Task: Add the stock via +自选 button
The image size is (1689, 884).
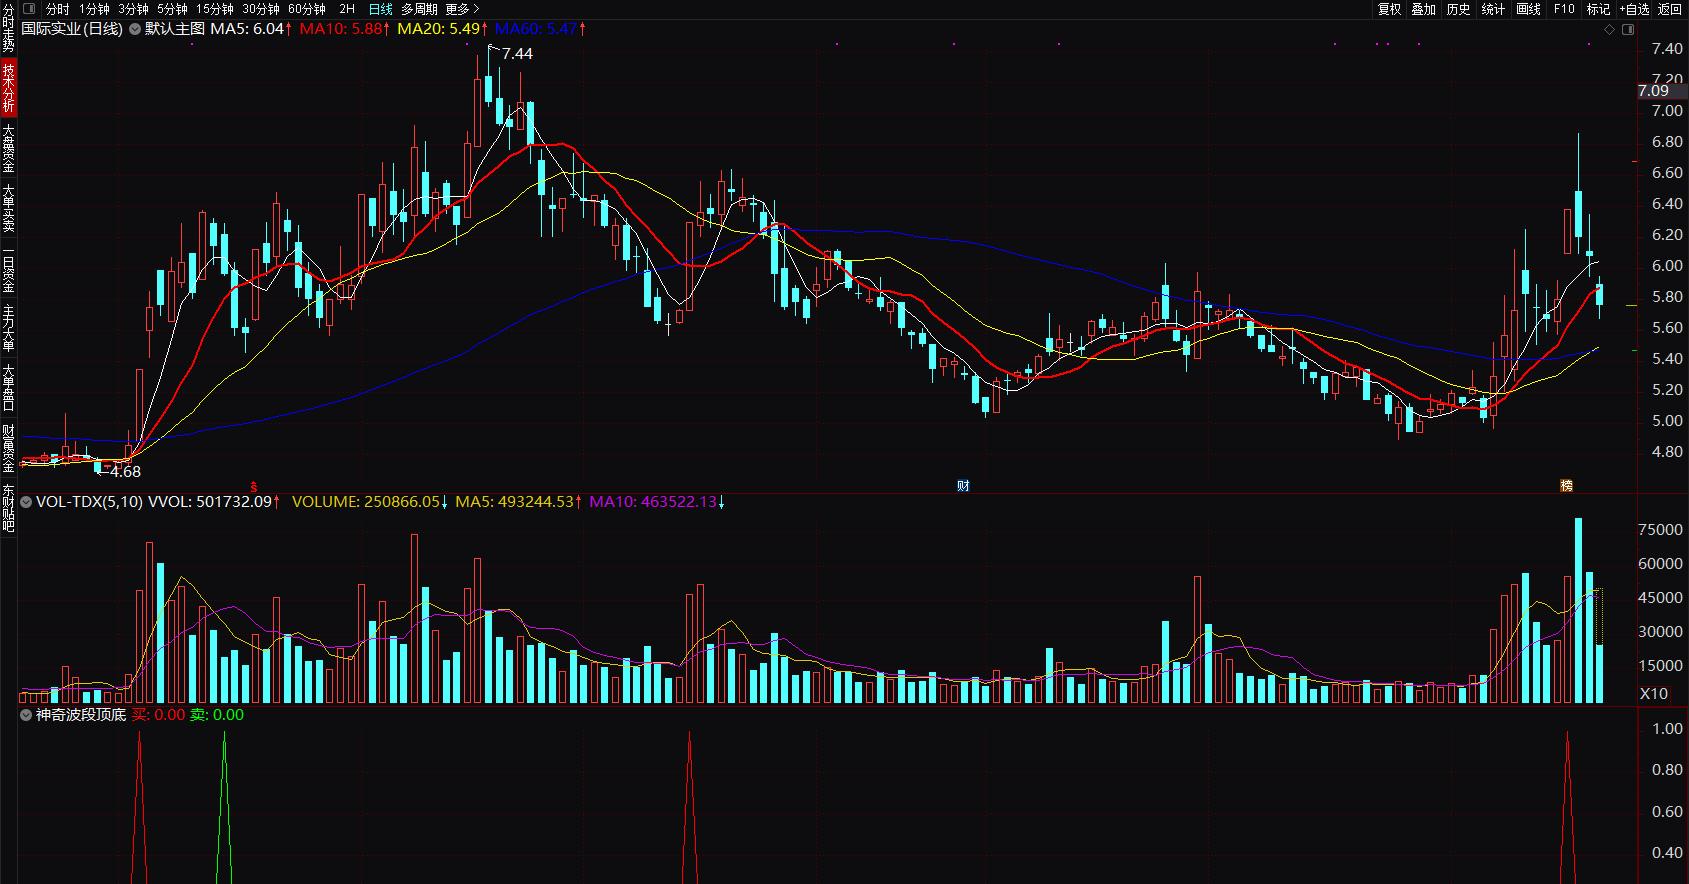Action: [1633, 9]
